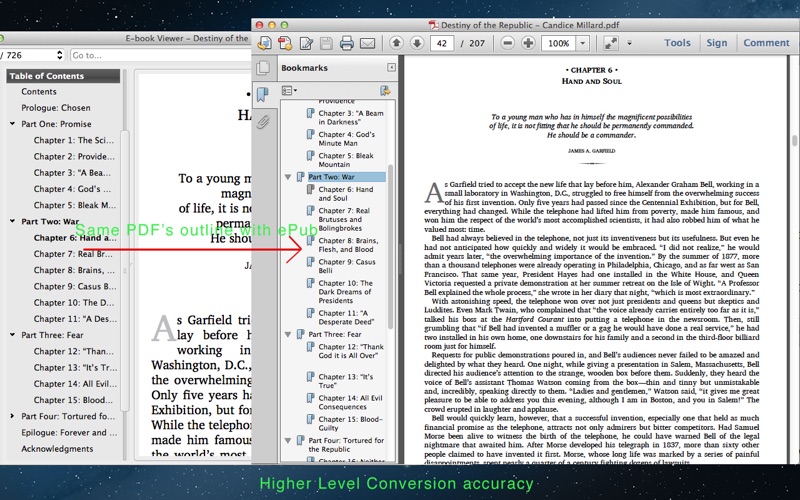800x500 pixels.
Task: Open the zoom percentage dropdown arrow
Action: (x=583, y=43)
